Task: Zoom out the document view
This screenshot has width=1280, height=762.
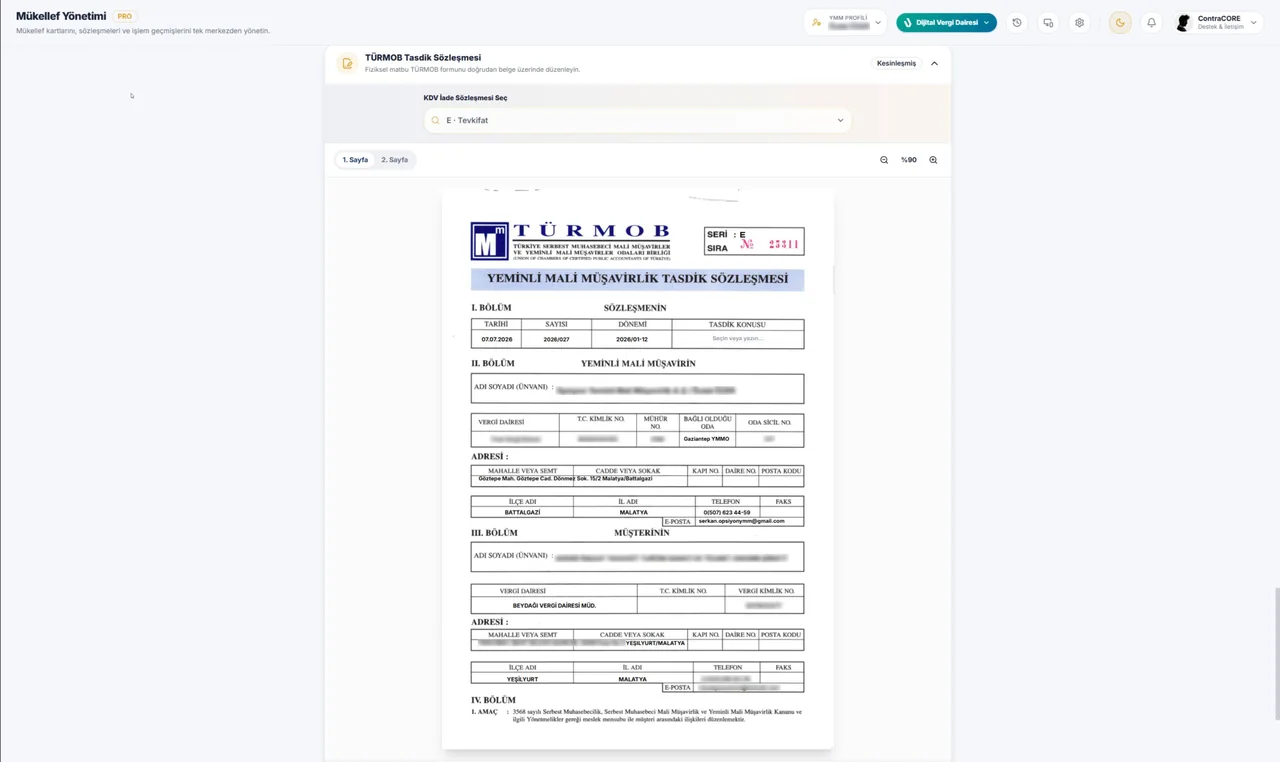Action: 884,160
